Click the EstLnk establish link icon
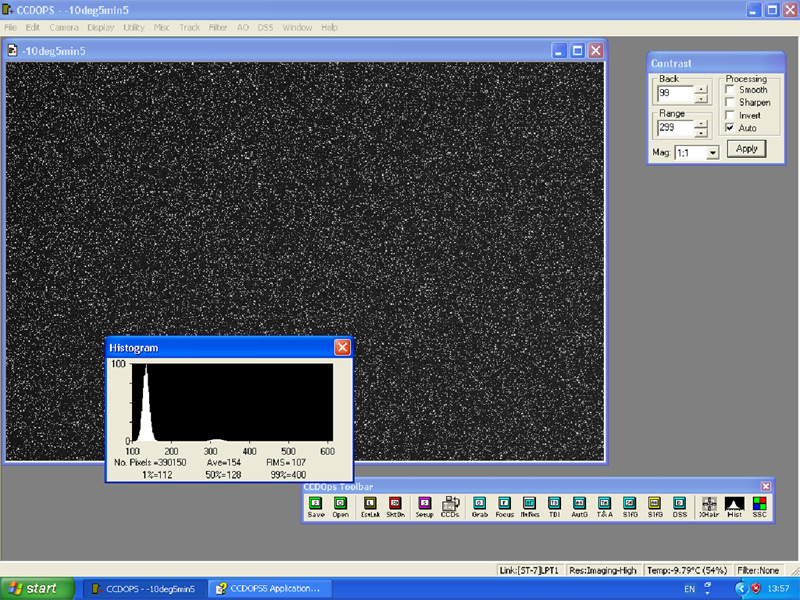800x600 pixels. coord(370,505)
